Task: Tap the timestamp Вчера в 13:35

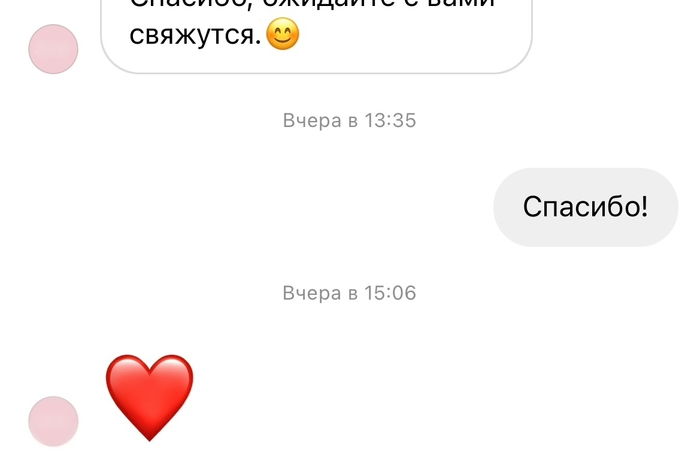Action: tap(349, 121)
